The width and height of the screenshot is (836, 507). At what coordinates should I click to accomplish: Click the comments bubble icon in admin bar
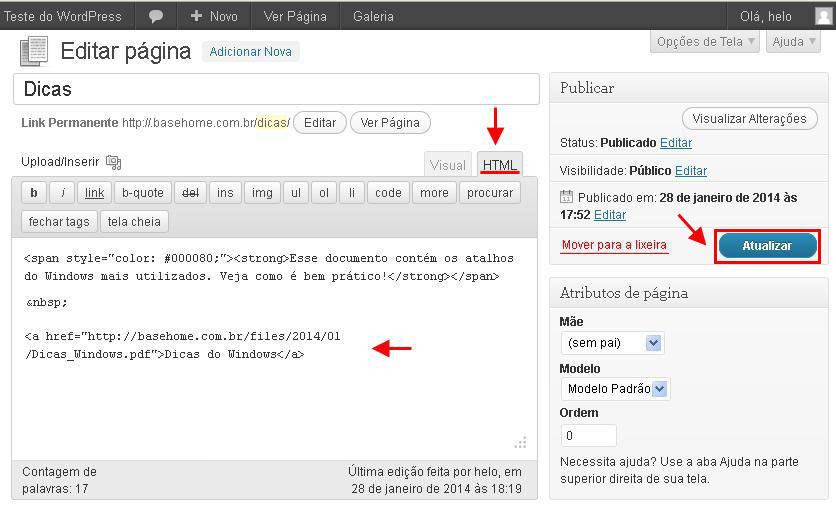click(156, 16)
